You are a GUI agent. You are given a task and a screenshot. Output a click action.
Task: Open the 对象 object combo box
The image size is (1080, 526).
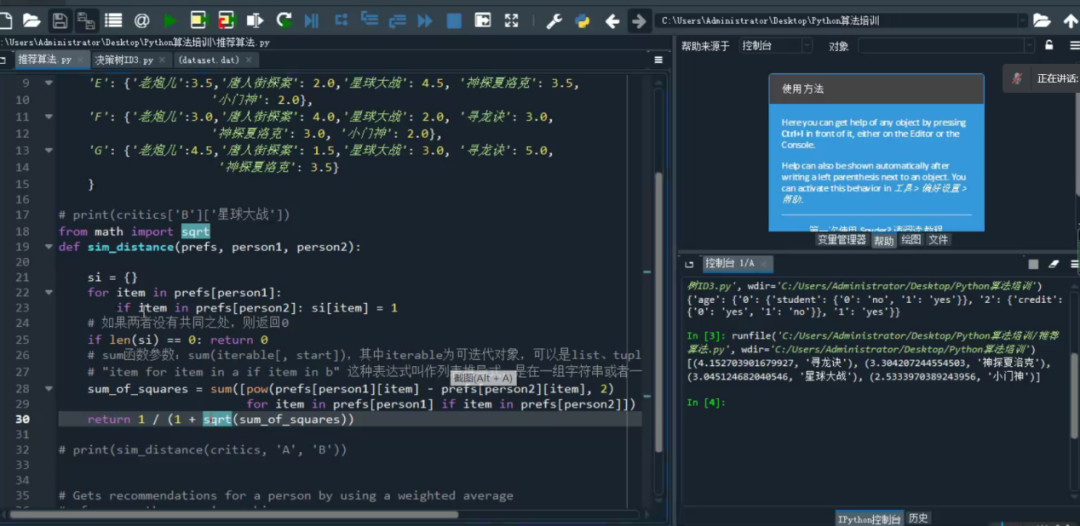[x=944, y=46]
